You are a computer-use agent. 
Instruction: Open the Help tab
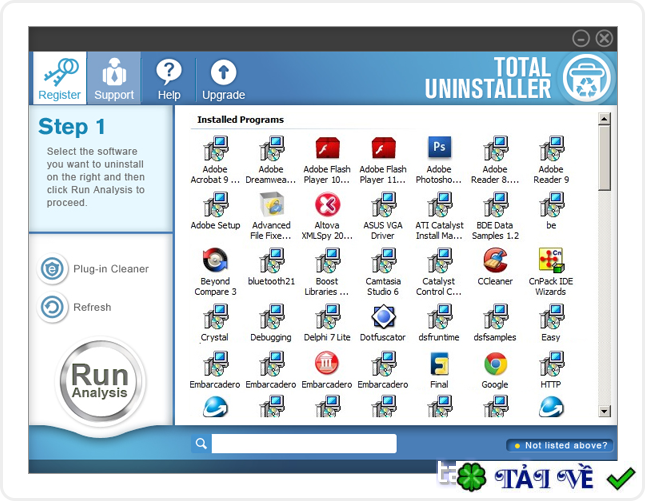pyautogui.click(x=169, y=79)
